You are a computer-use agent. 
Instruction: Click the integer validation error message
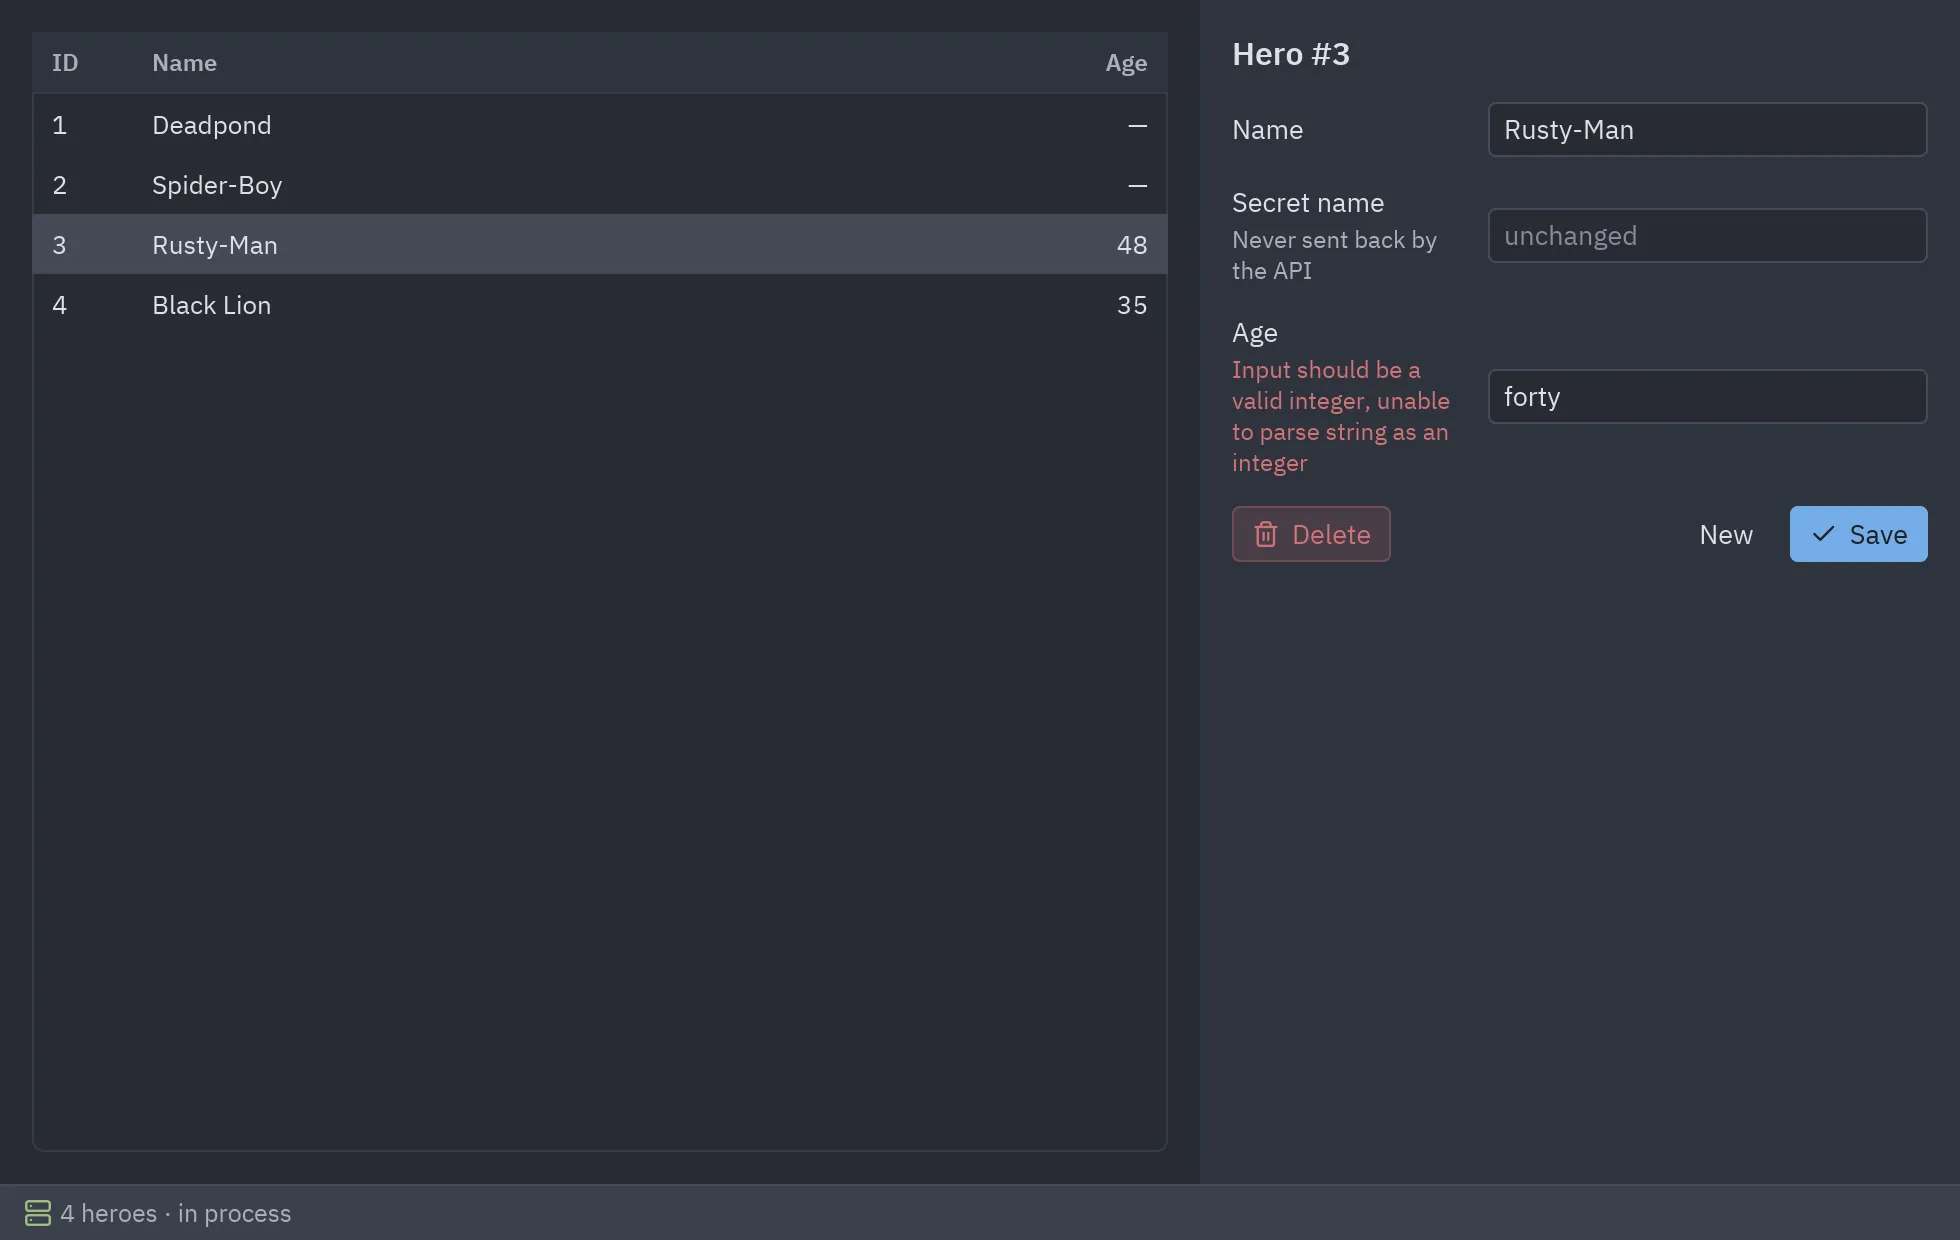1340,416
